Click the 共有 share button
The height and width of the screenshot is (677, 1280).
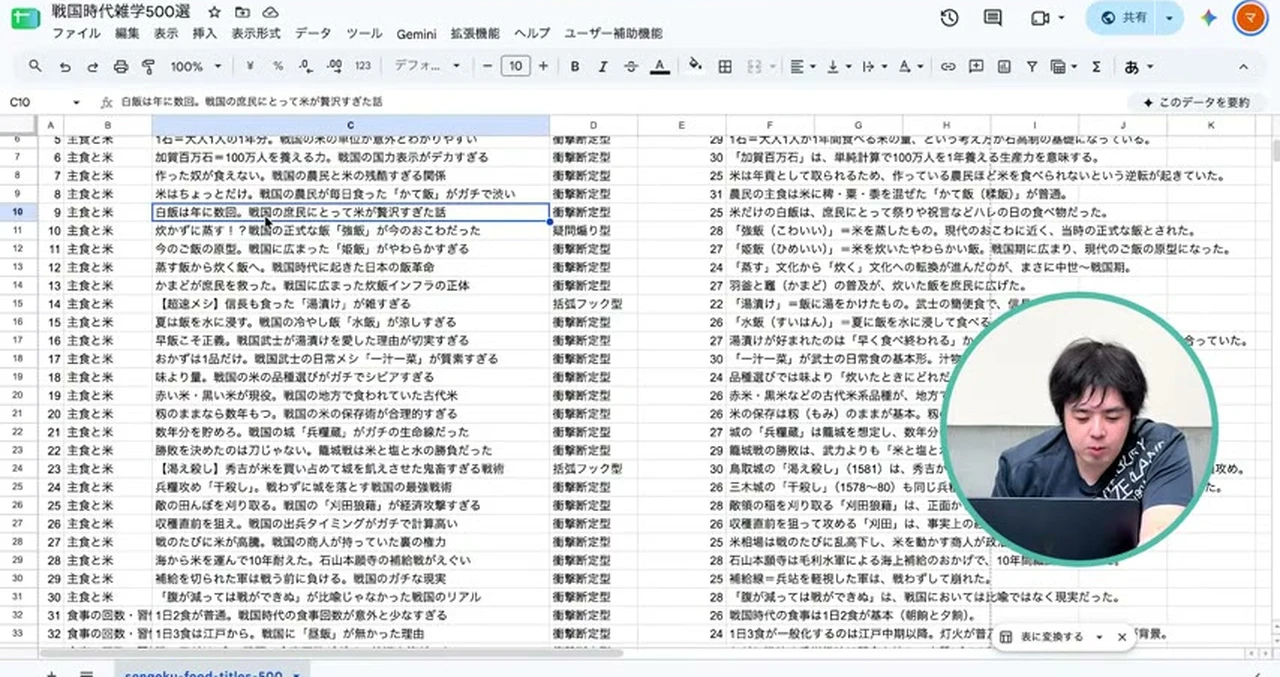pos(1123,18)
